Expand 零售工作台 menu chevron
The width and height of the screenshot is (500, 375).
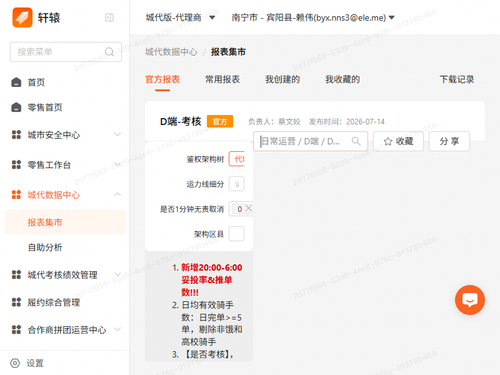coord(117,164)
